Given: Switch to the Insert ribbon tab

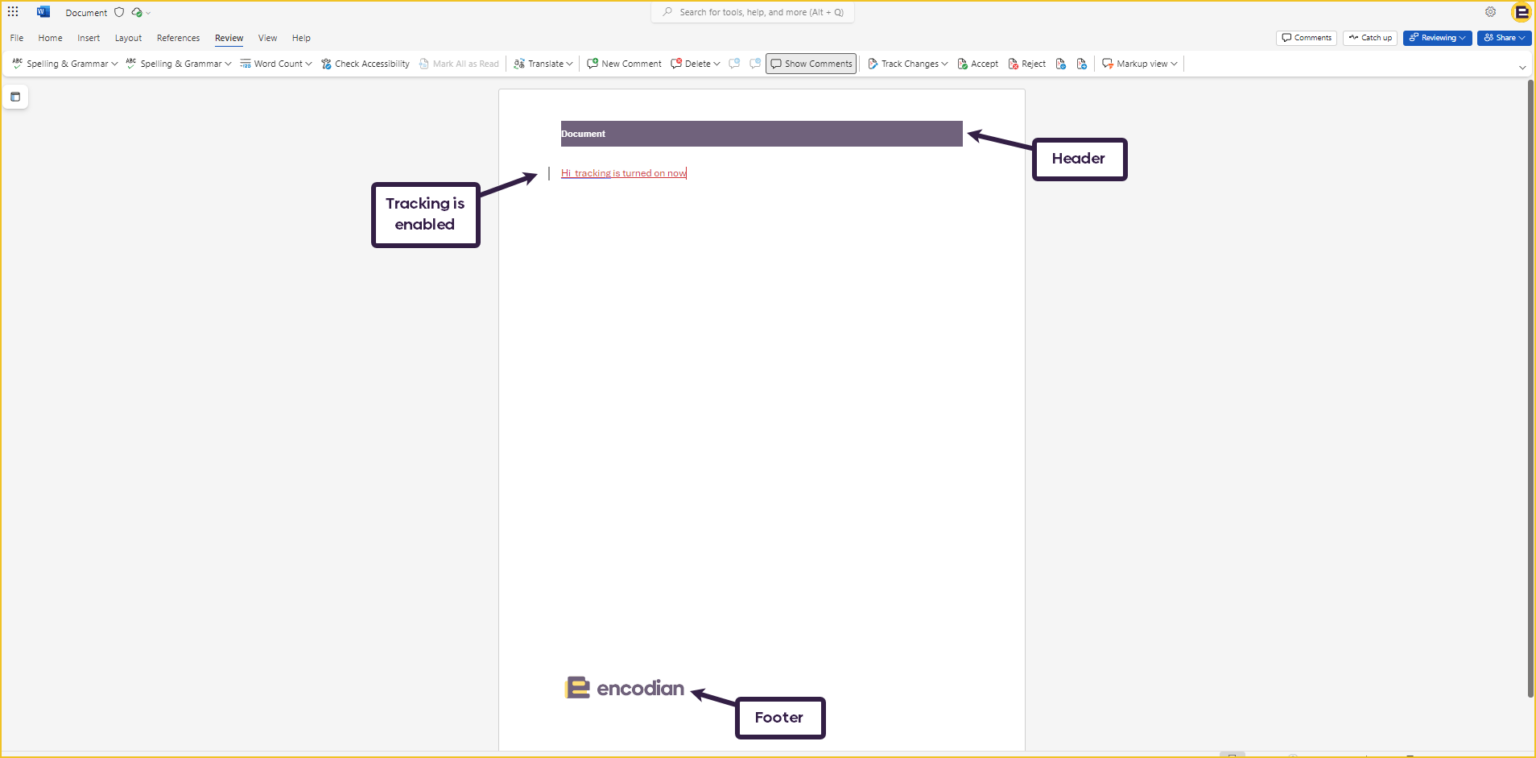Looking at the screenshot, I should point(88,38).
